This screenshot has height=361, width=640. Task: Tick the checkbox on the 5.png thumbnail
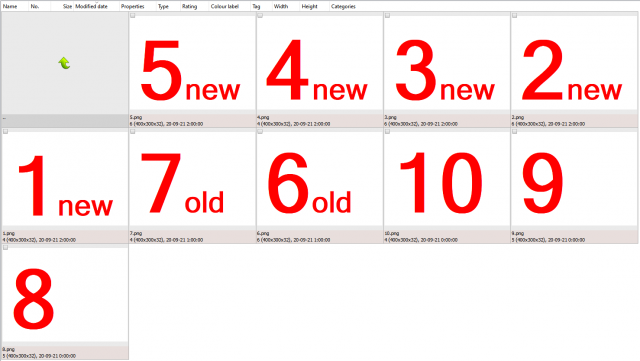tap(133, 16)
